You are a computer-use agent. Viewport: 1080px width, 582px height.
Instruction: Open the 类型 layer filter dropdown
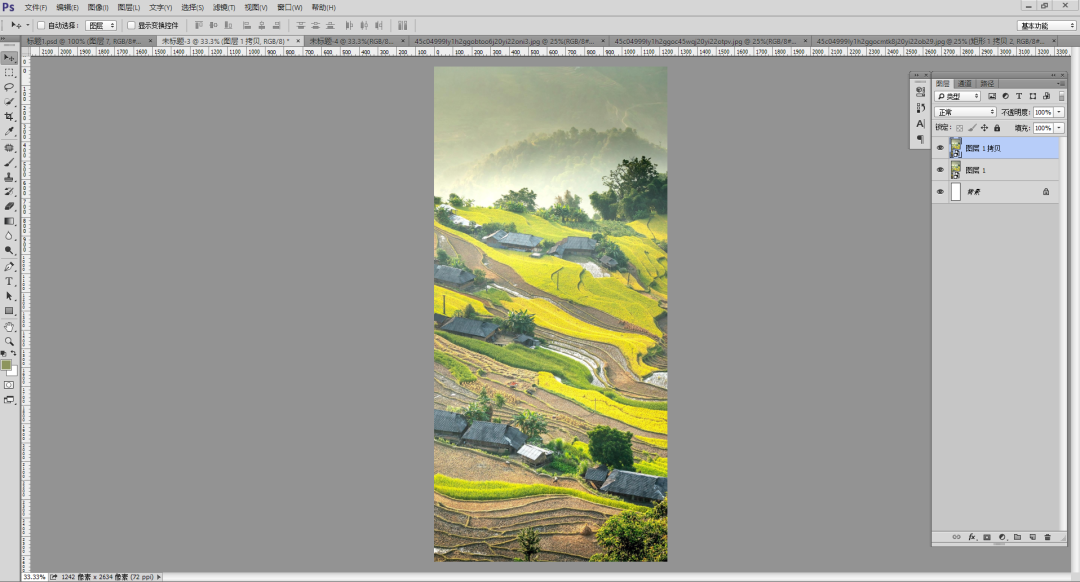(x=957, y=96)
